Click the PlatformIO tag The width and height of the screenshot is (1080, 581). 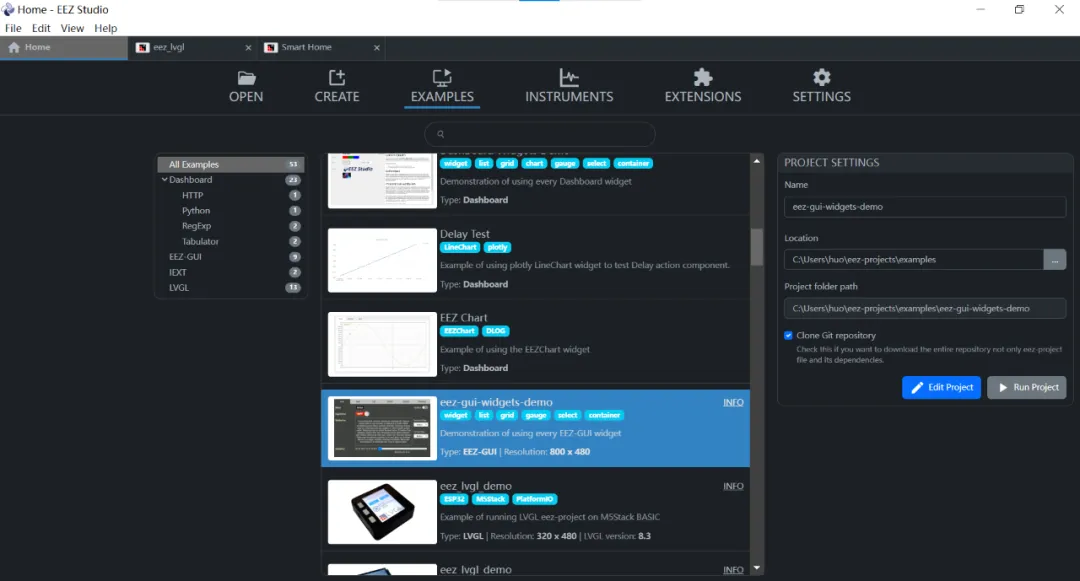click(x=534, y=499)
